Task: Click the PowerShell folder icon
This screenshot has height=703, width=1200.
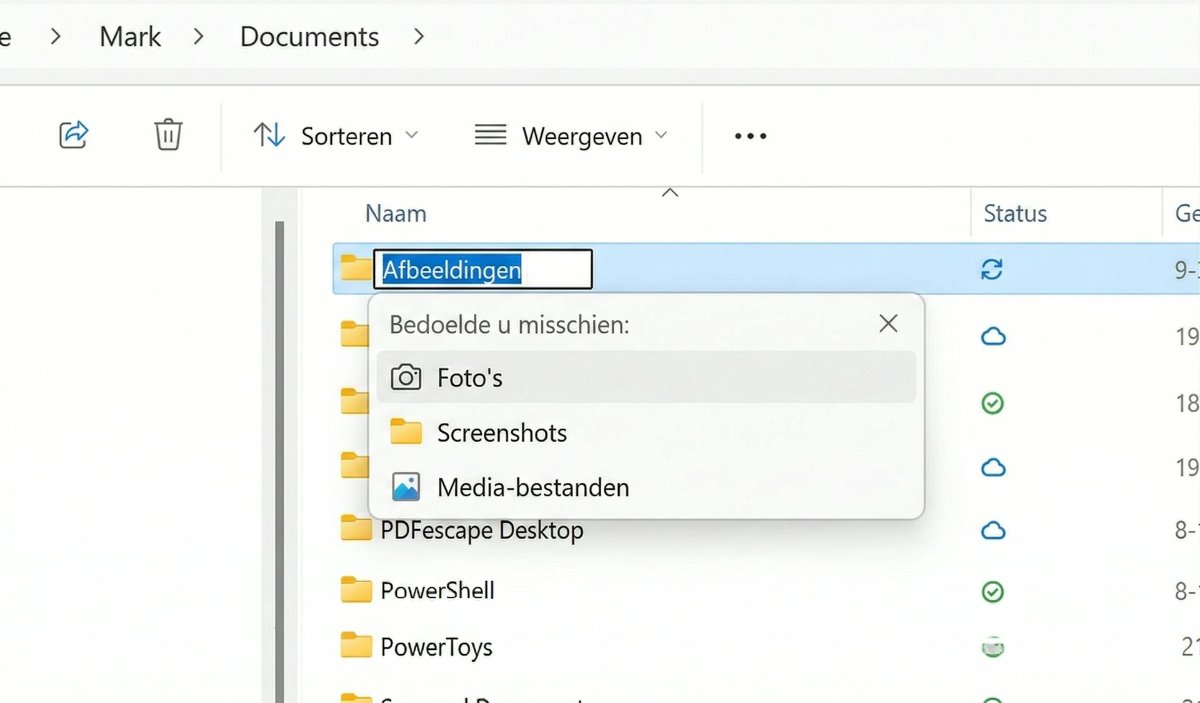Action: coord(356,590)
